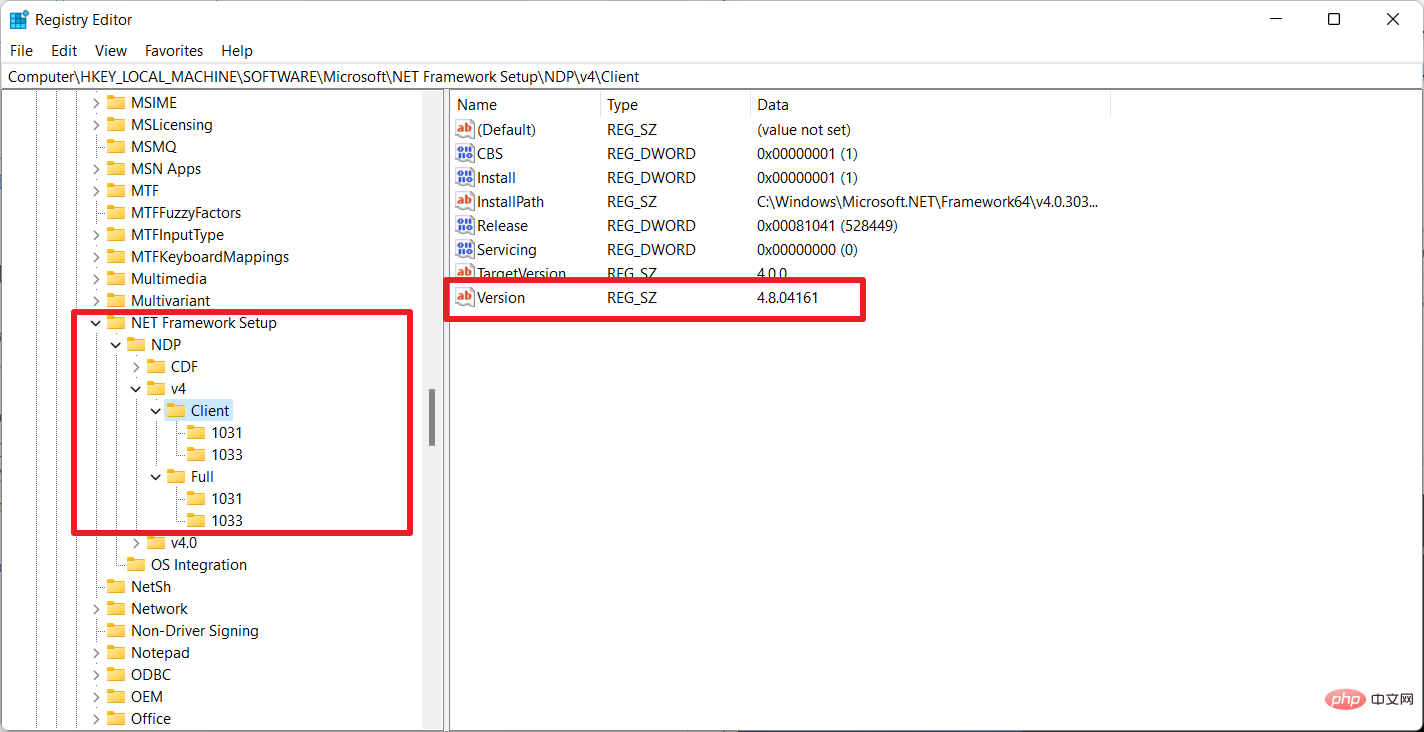Open the Help menu
Screen dimensions: 1424x732
point(237,50)
